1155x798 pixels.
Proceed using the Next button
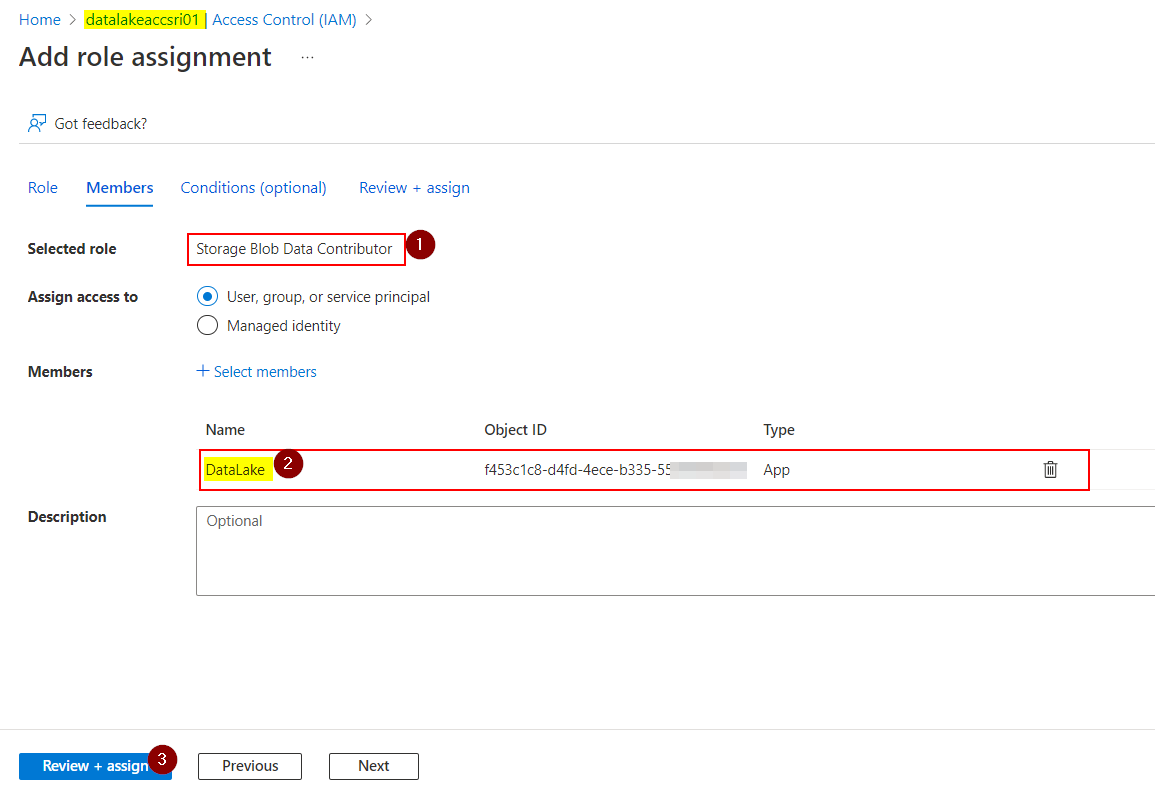[373, 766]
